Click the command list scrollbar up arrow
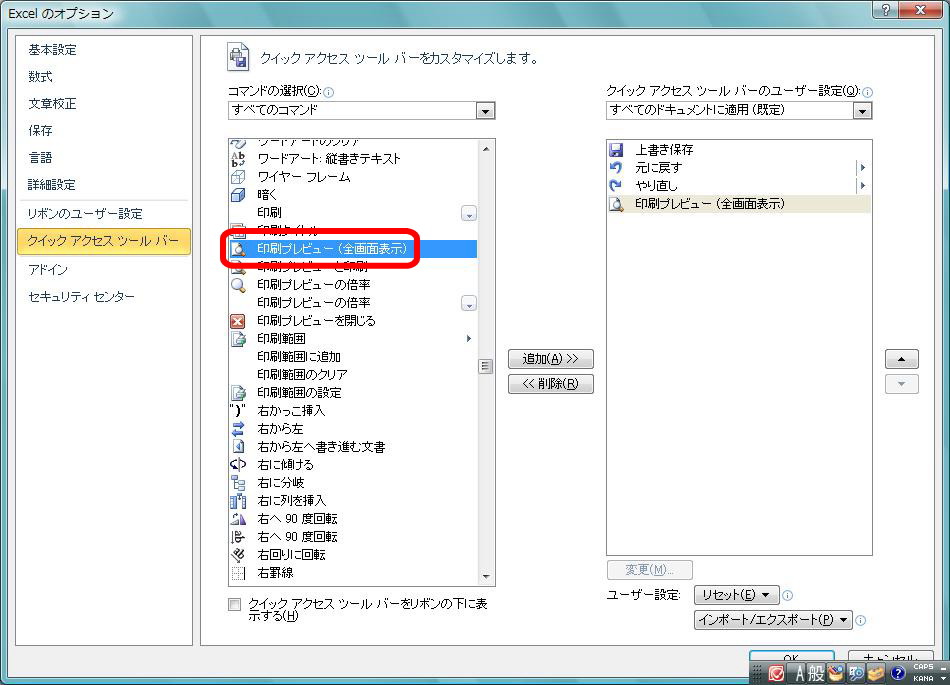This screenshot has height=685, width=950. [x=486, y=149]
